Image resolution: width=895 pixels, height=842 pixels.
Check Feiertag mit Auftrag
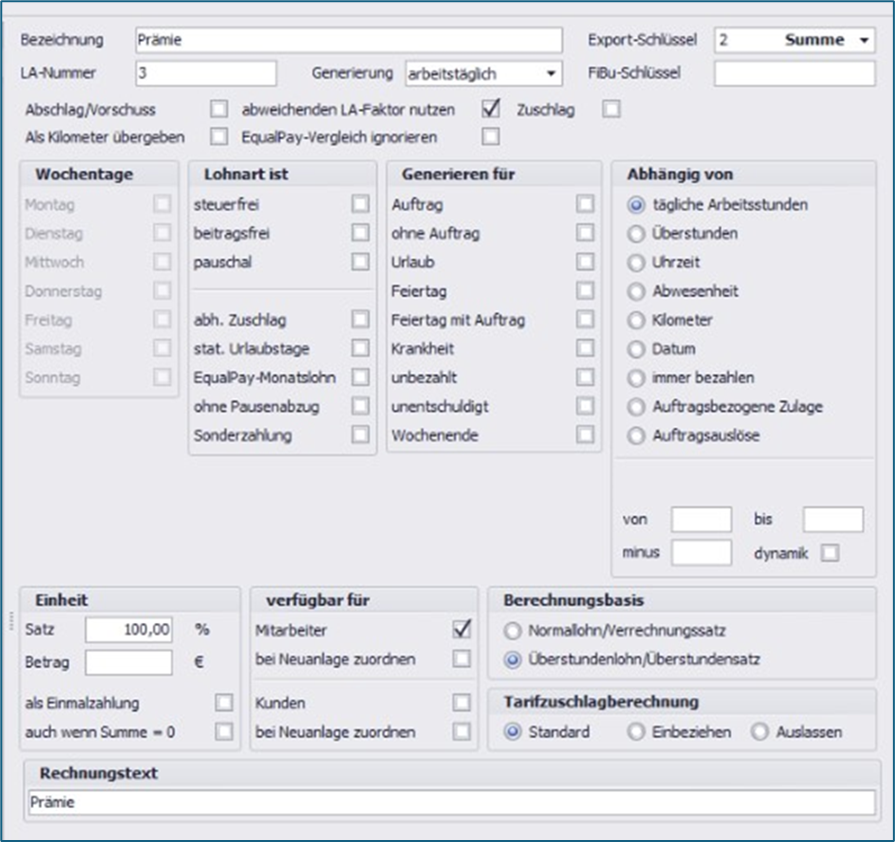coord(585,319)
